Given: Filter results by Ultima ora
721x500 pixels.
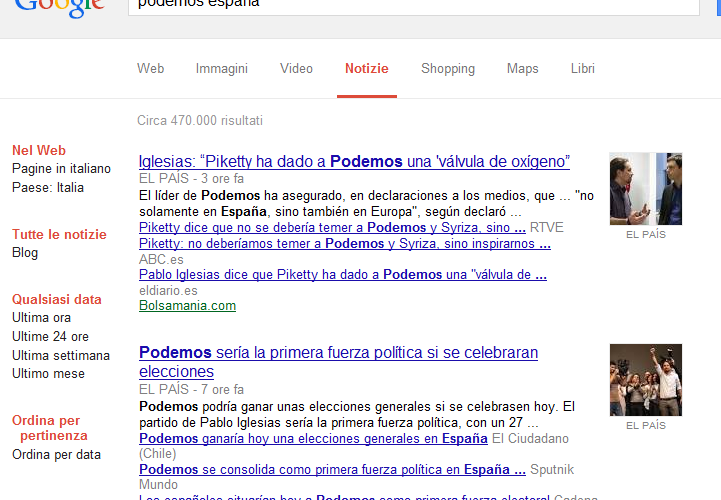Looking at the screenshot, I should [41, 318].
